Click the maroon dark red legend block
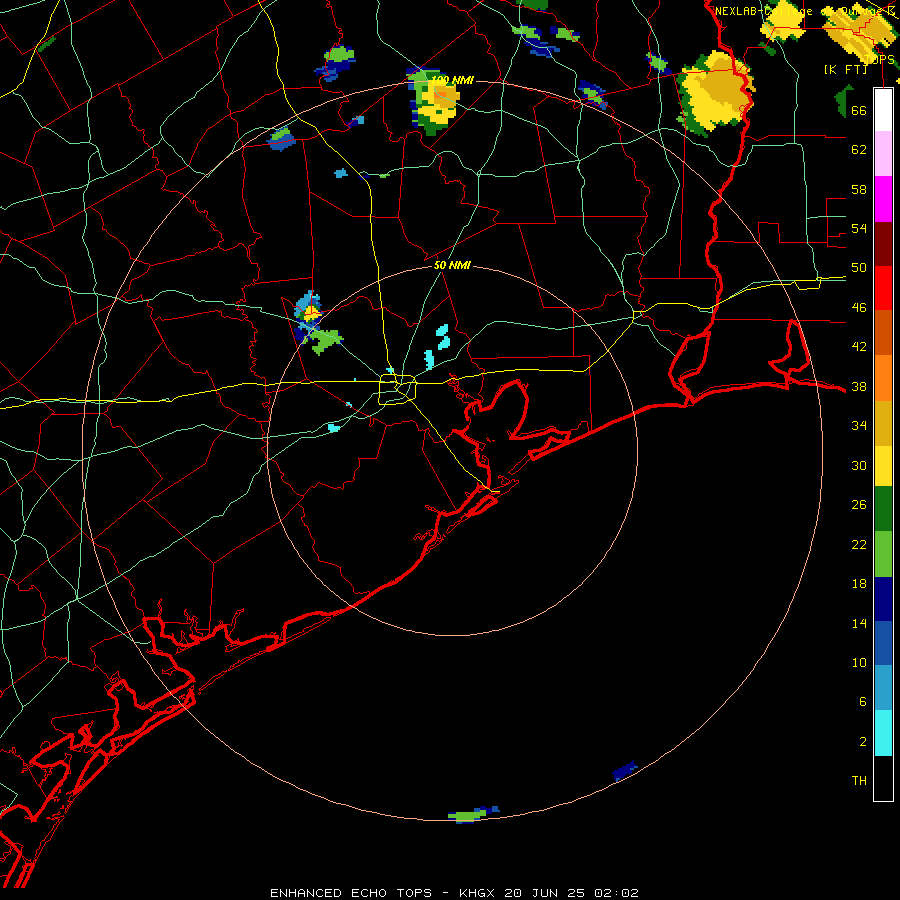This screenshot has height=900, width=900. (883, 243)
